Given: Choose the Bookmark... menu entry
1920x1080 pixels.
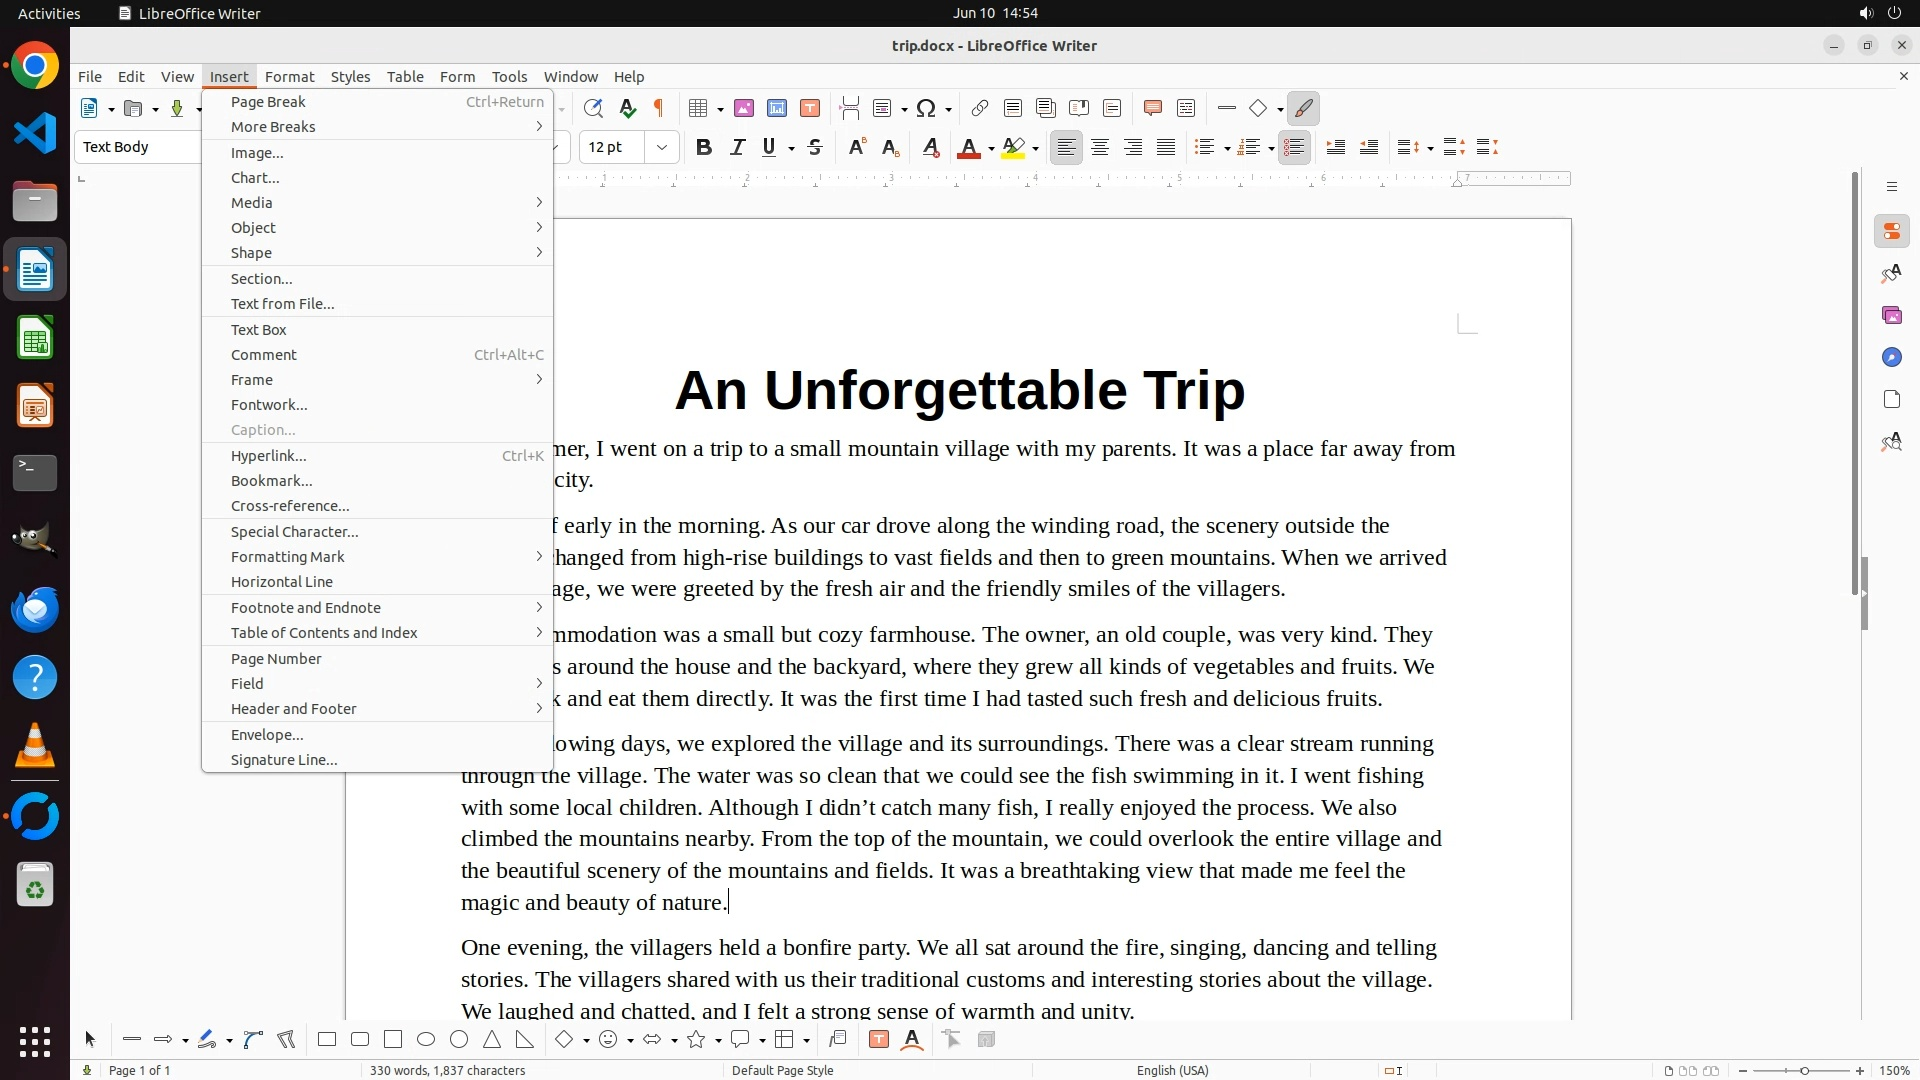Looking at the screenshot, I should point(271,480).
